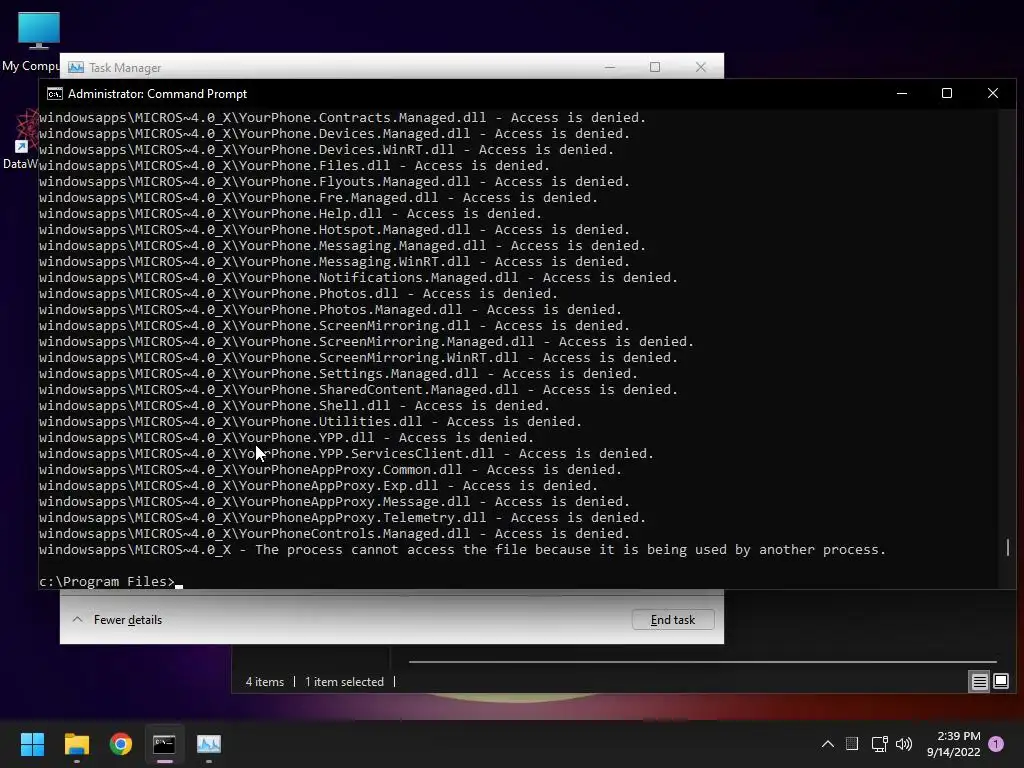Image resolution: width=1024 pixels, height=768 pixels.
Task: Click the 'YourPhone.Contracts.Managed.dll' output line
Action: (x=342, y=118)
